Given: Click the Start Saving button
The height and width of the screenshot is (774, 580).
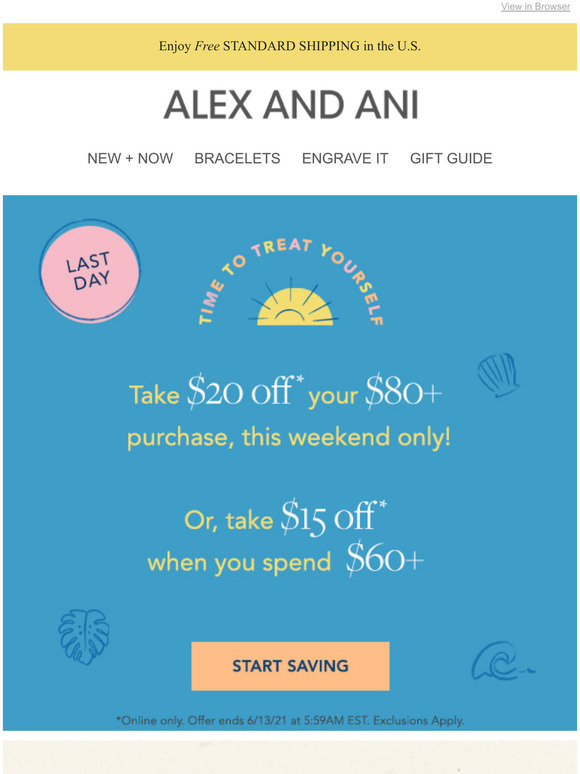Looking at the screenshot, I should click(x=290, y=666).
